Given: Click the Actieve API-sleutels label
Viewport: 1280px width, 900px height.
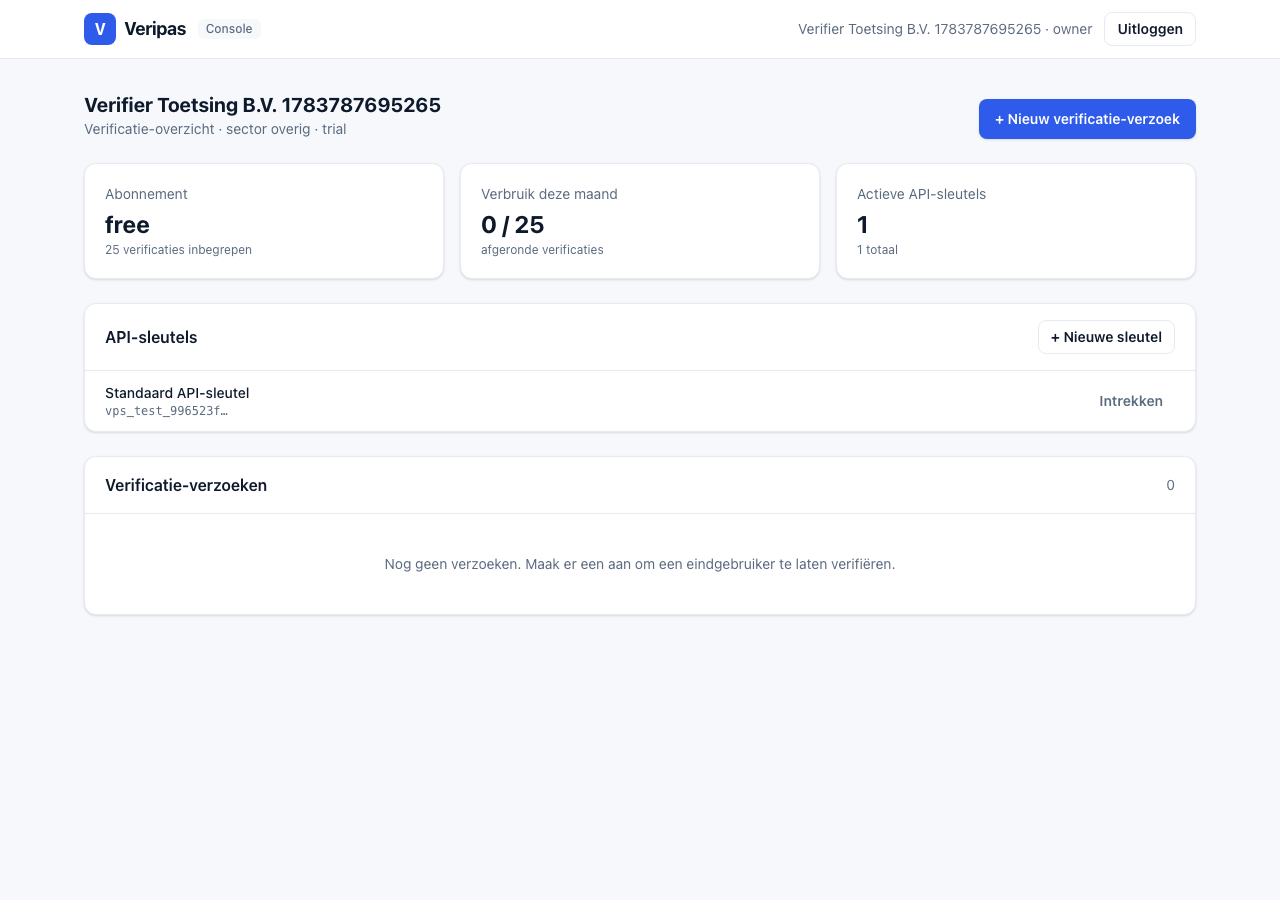Looking at the screenshot, I should (x=921, y=194).
